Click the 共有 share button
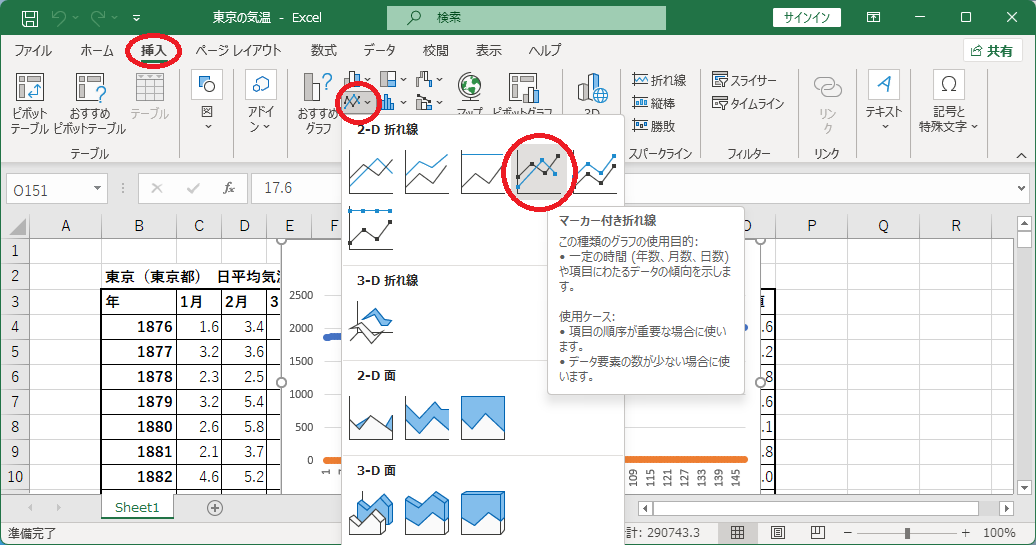This screenshot has width=1036, height=545. (992, 51)
